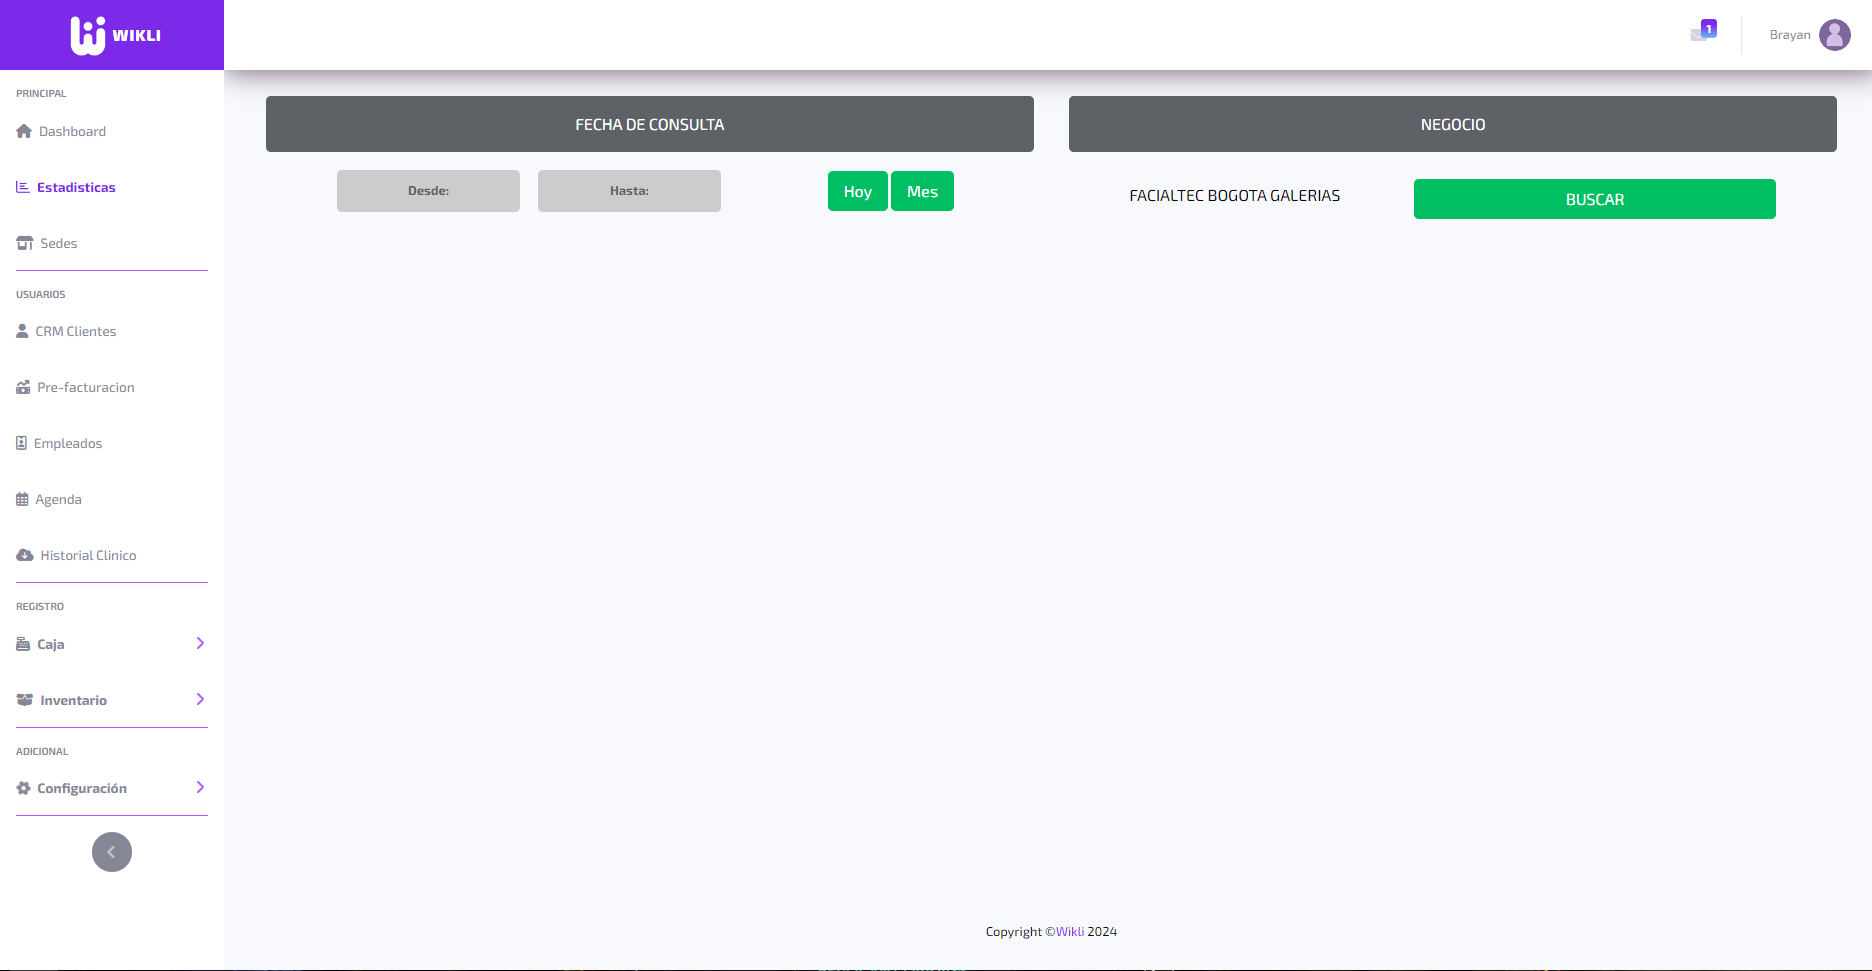This screenshot has height=971, width=1872.
Task: Click the CRM Clientes person icon
Action: (x=22, y=331)
